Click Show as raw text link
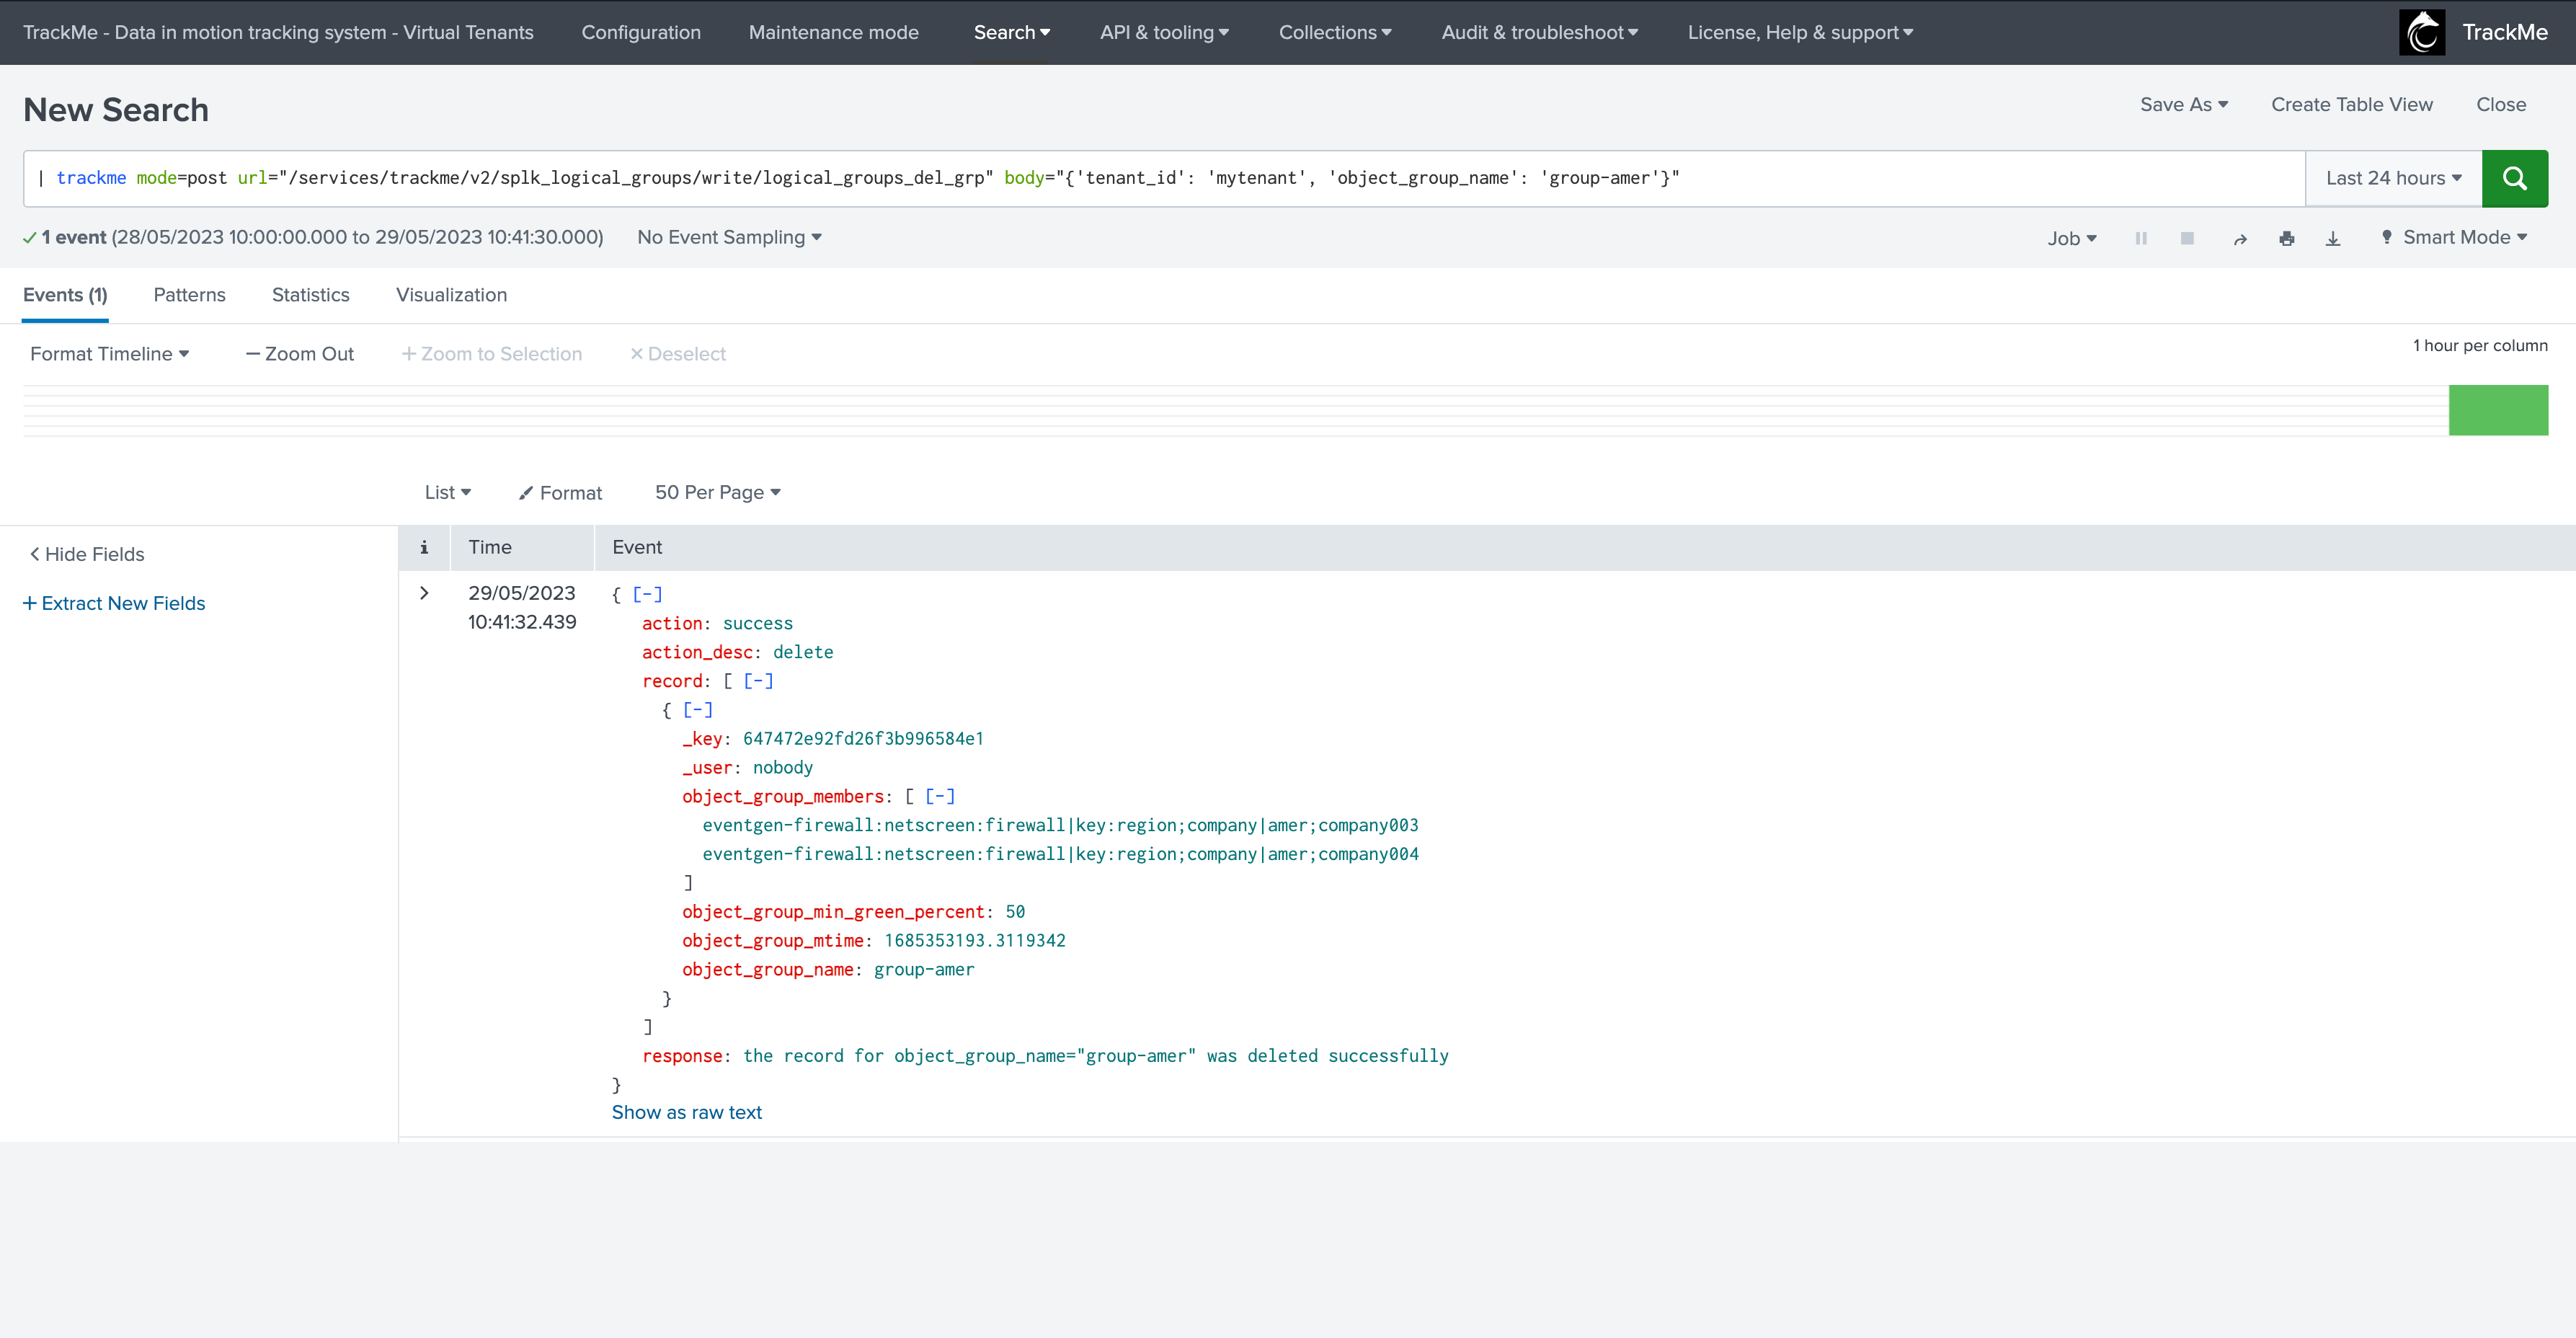The width and height of the screenshot is (2576, 1338). pos(686,1112)
